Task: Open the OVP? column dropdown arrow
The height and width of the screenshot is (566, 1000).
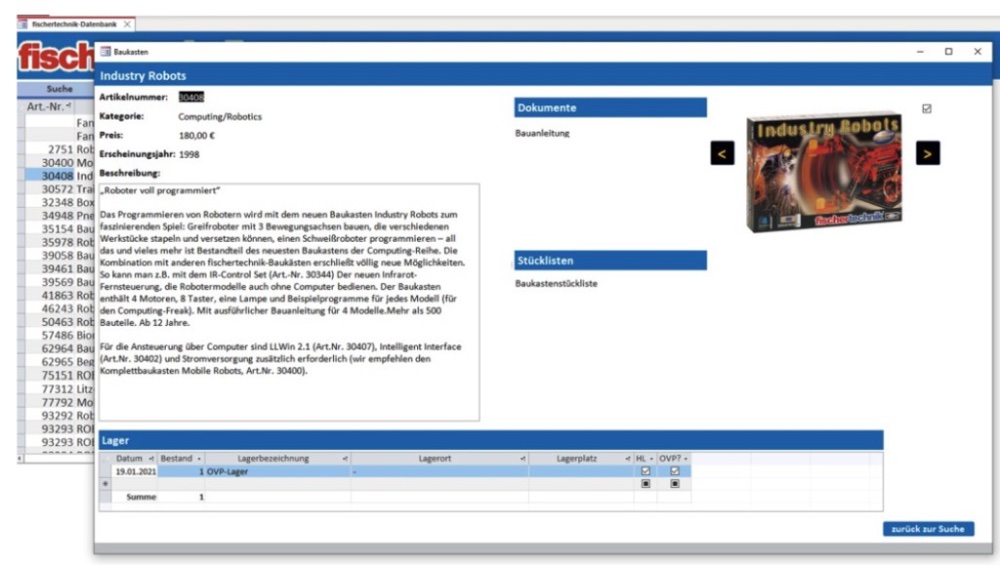Action: pos(686,459)
